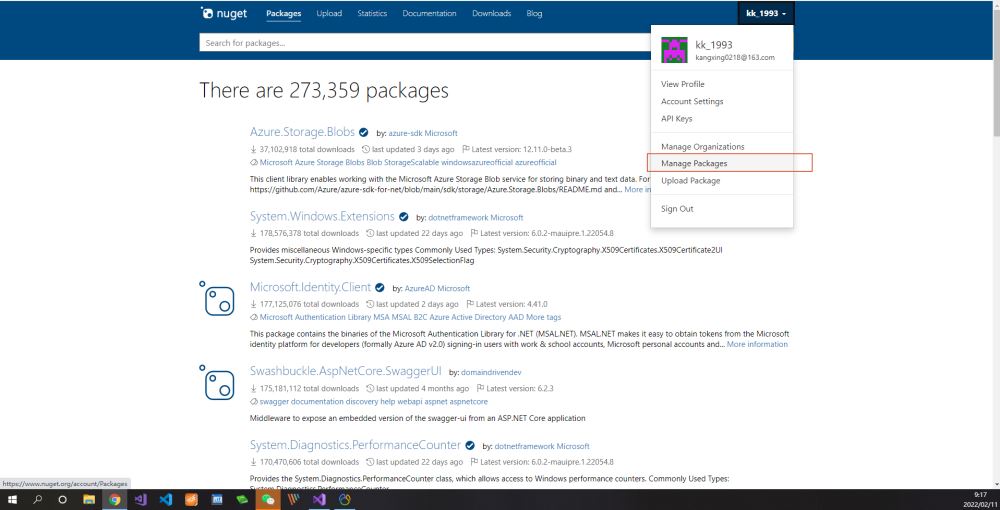Click the download icon beside 37,102,918 total downloads

[x=253, y=149]
